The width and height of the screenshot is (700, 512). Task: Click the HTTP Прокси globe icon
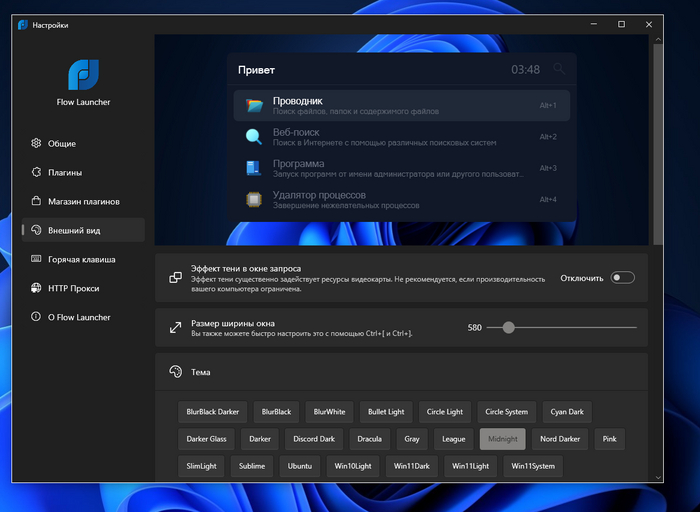(x=36, y=288)
